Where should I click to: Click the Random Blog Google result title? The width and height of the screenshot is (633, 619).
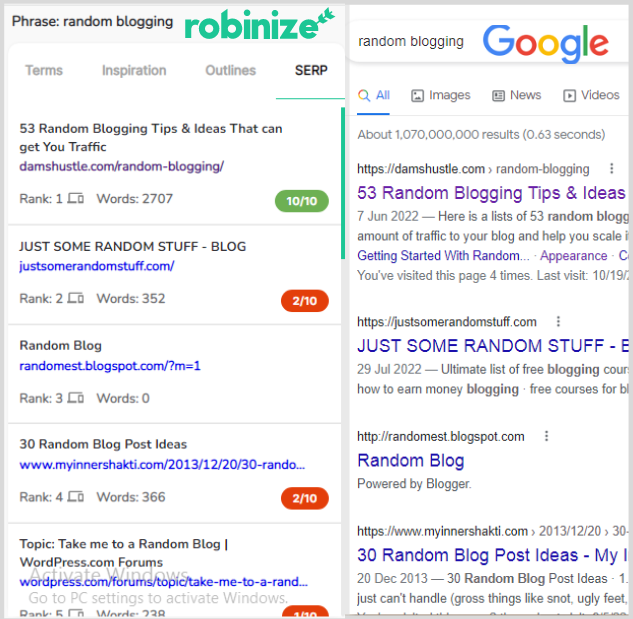(411, 461)
